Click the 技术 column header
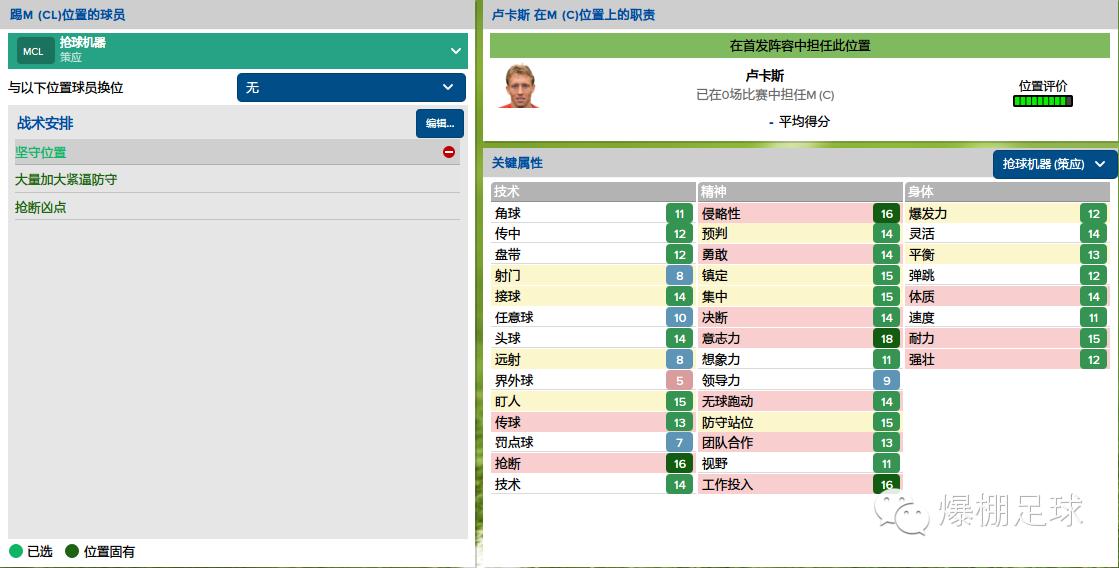Image resolution: width=1119 pixels, height=568 pixels. (592, 191)
